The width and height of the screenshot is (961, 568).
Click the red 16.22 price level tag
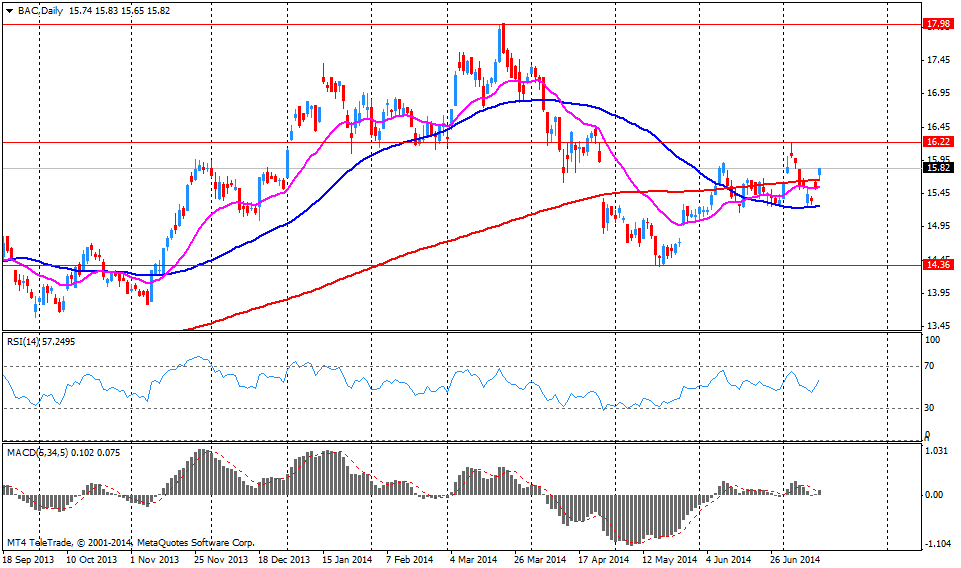click(x=938, y=143)
